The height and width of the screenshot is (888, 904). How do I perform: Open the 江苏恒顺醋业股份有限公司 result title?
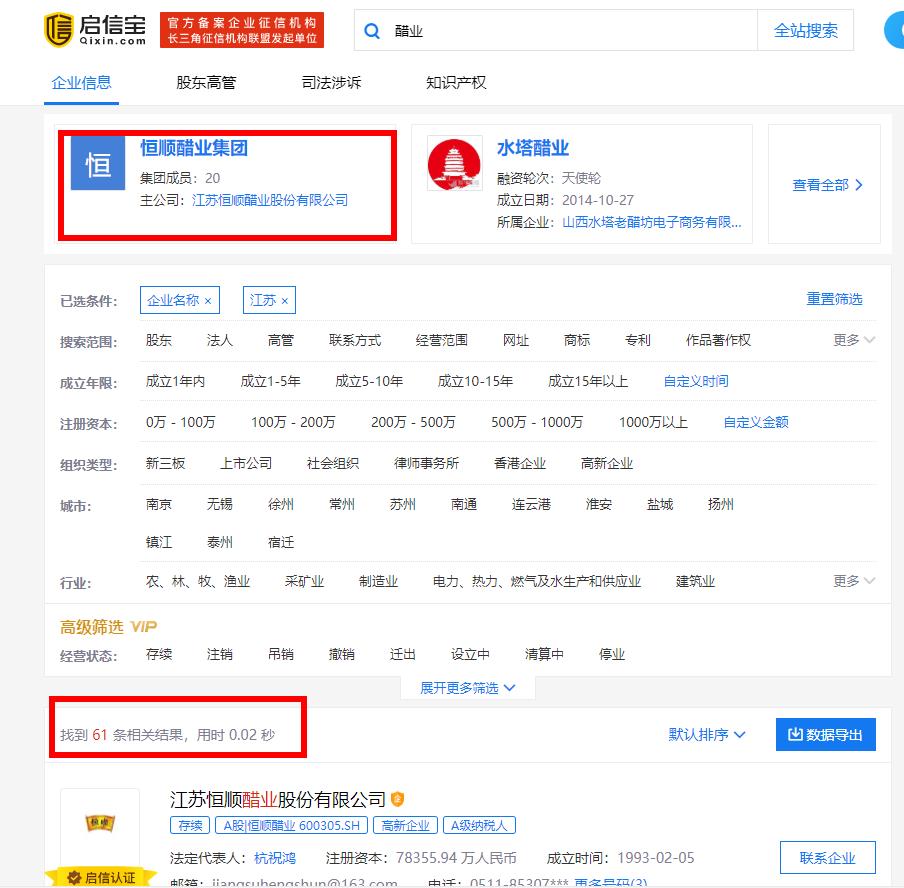pyautogui.click(x=277, y=799)
